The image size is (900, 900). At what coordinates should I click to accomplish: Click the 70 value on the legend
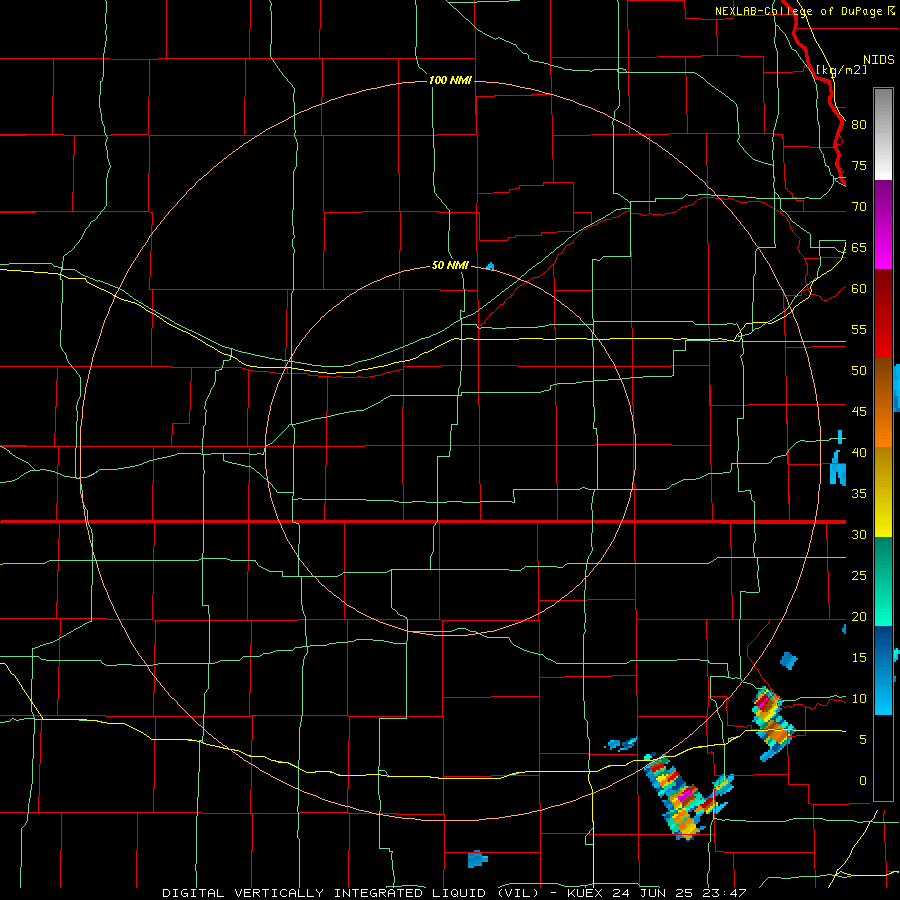[859, 207]
